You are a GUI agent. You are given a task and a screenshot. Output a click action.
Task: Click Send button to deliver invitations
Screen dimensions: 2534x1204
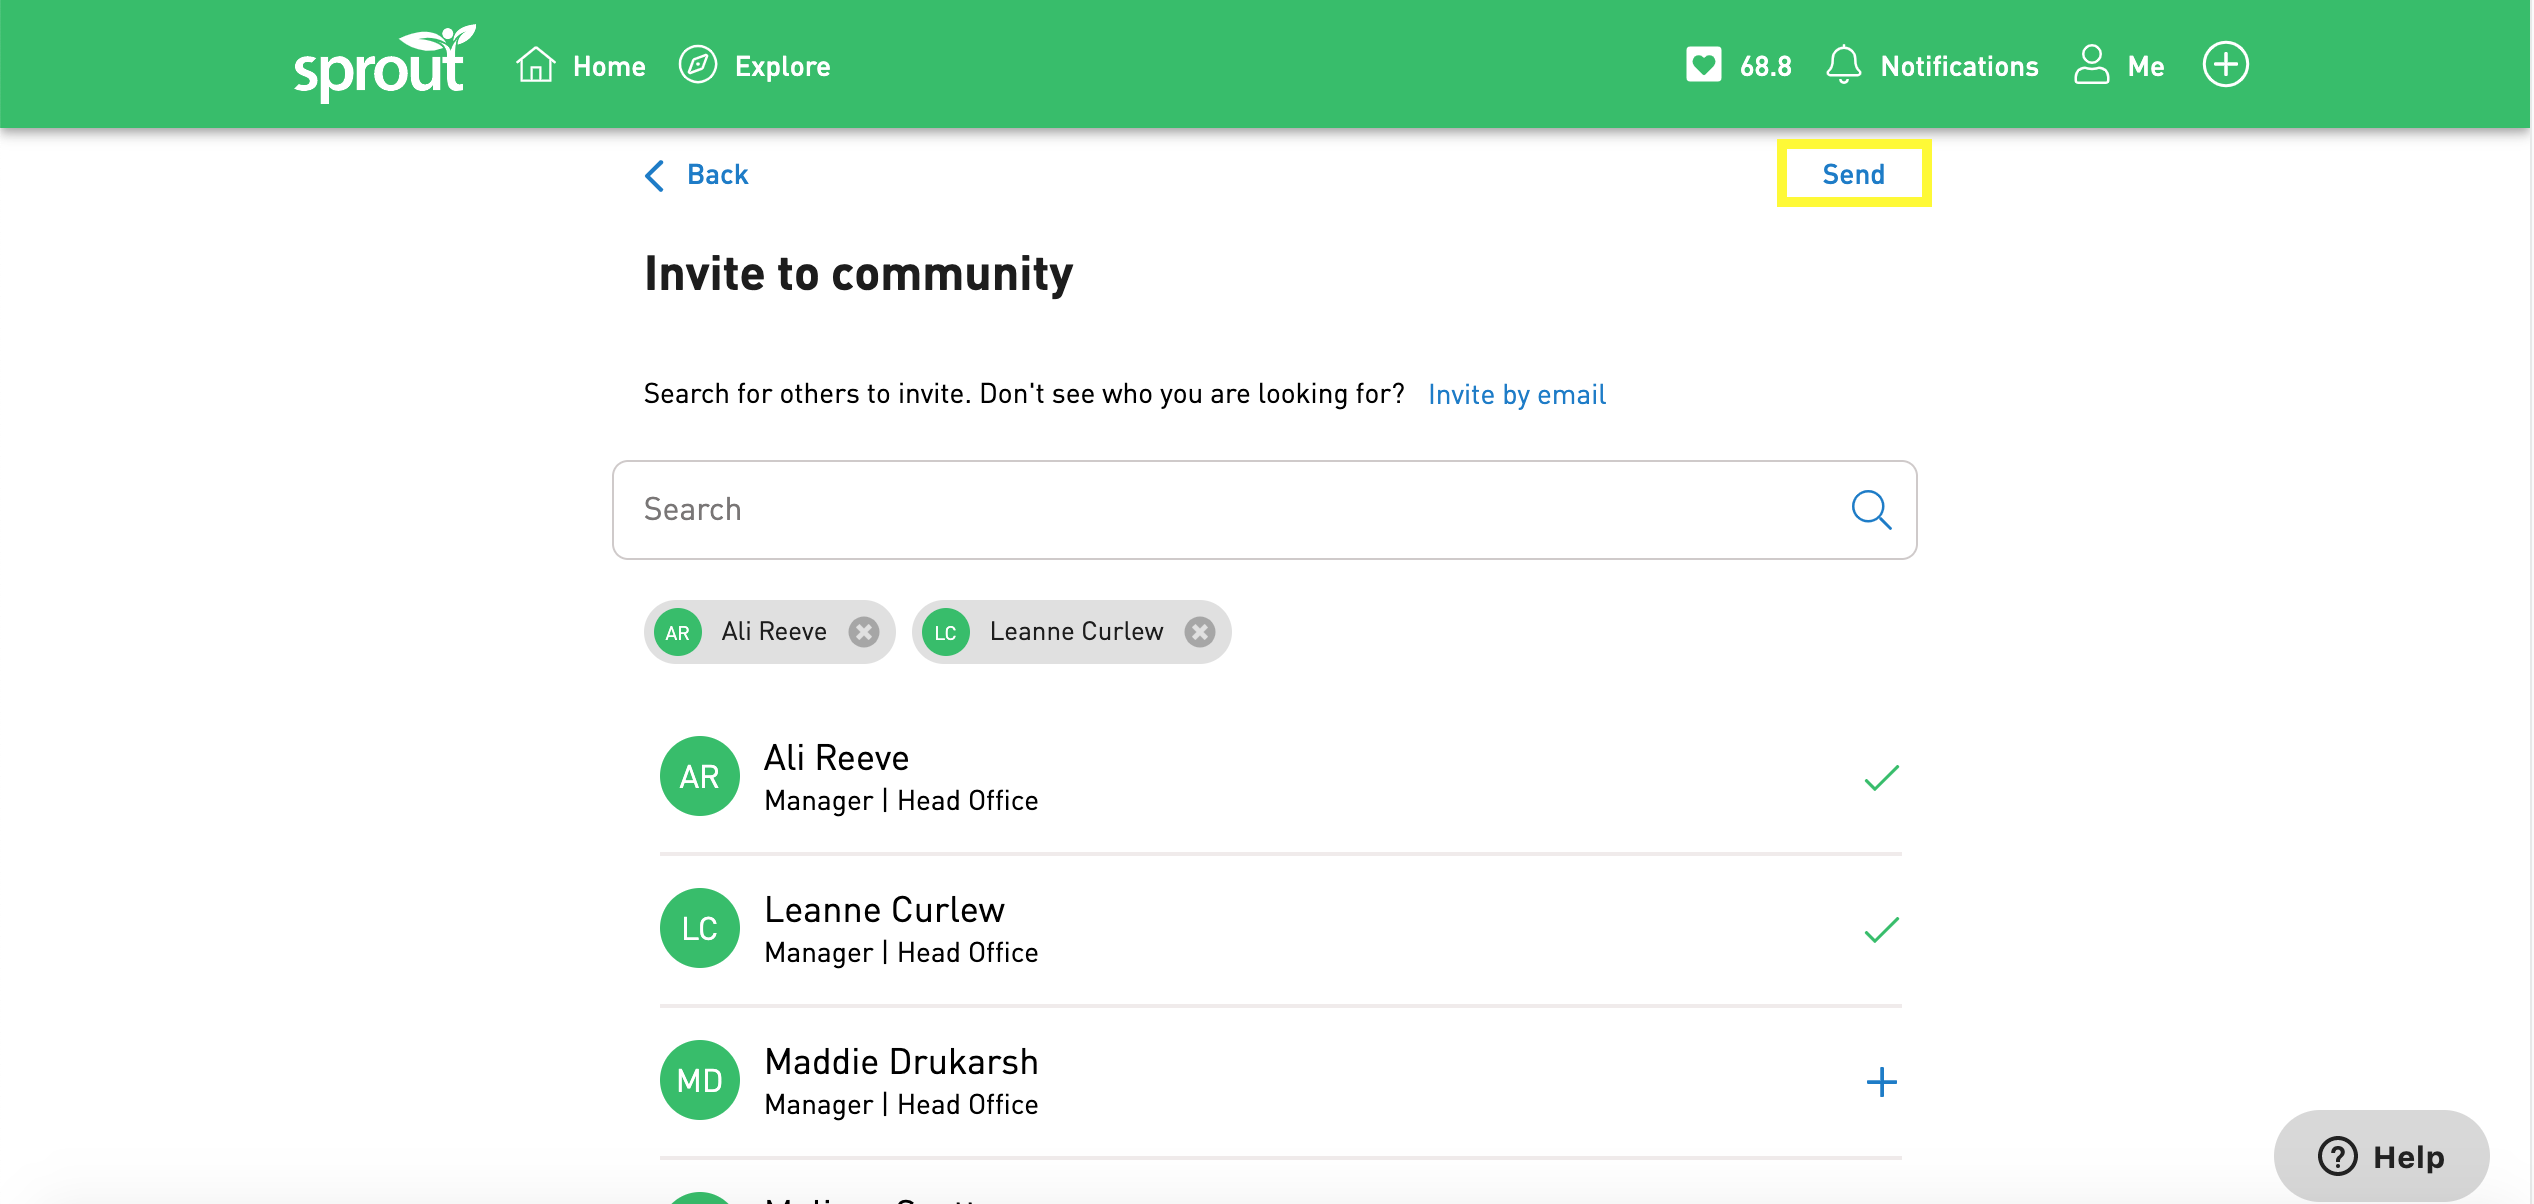tap(1854, 175)
